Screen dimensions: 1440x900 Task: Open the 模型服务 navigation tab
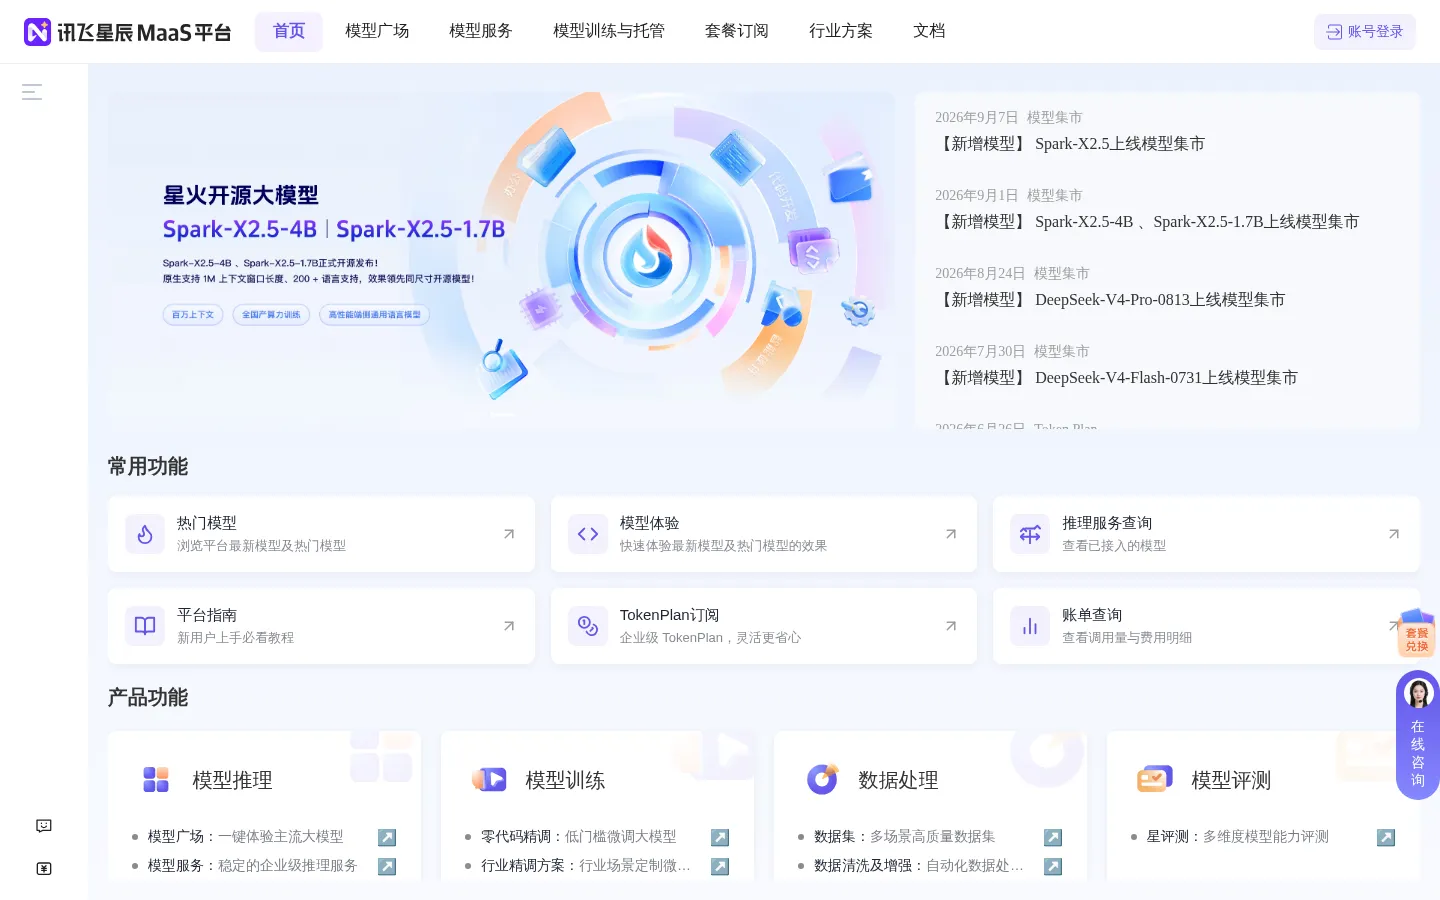[x=481, y=31]
